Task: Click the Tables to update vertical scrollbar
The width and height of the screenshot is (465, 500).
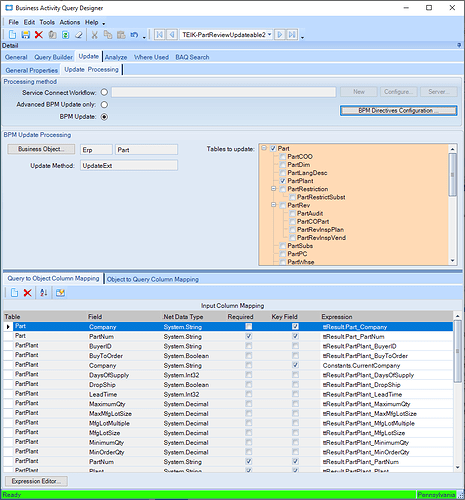Action: point(452,205)
